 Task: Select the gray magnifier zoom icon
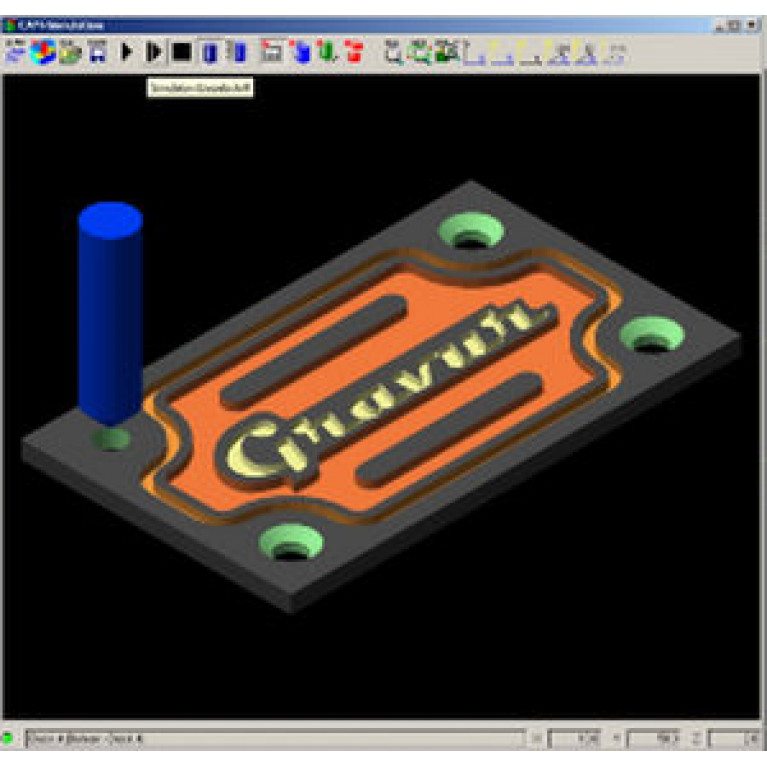(393, 52)
